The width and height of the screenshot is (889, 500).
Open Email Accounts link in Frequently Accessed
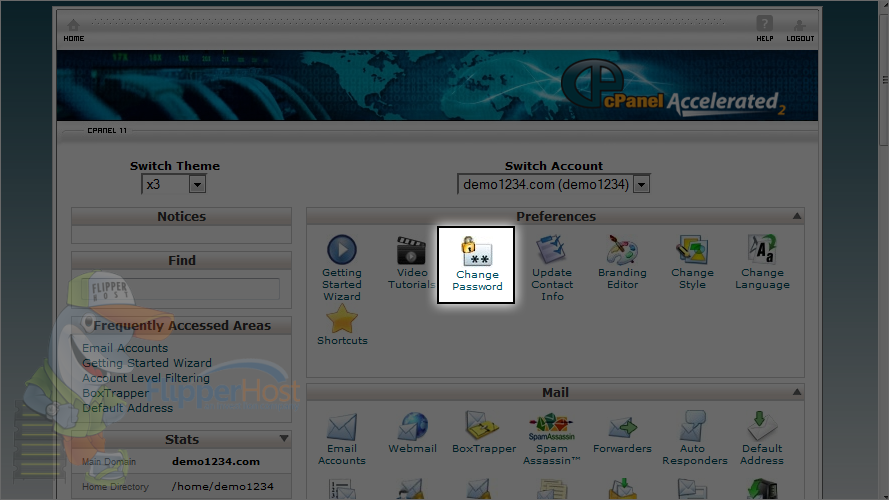[125, 348]
